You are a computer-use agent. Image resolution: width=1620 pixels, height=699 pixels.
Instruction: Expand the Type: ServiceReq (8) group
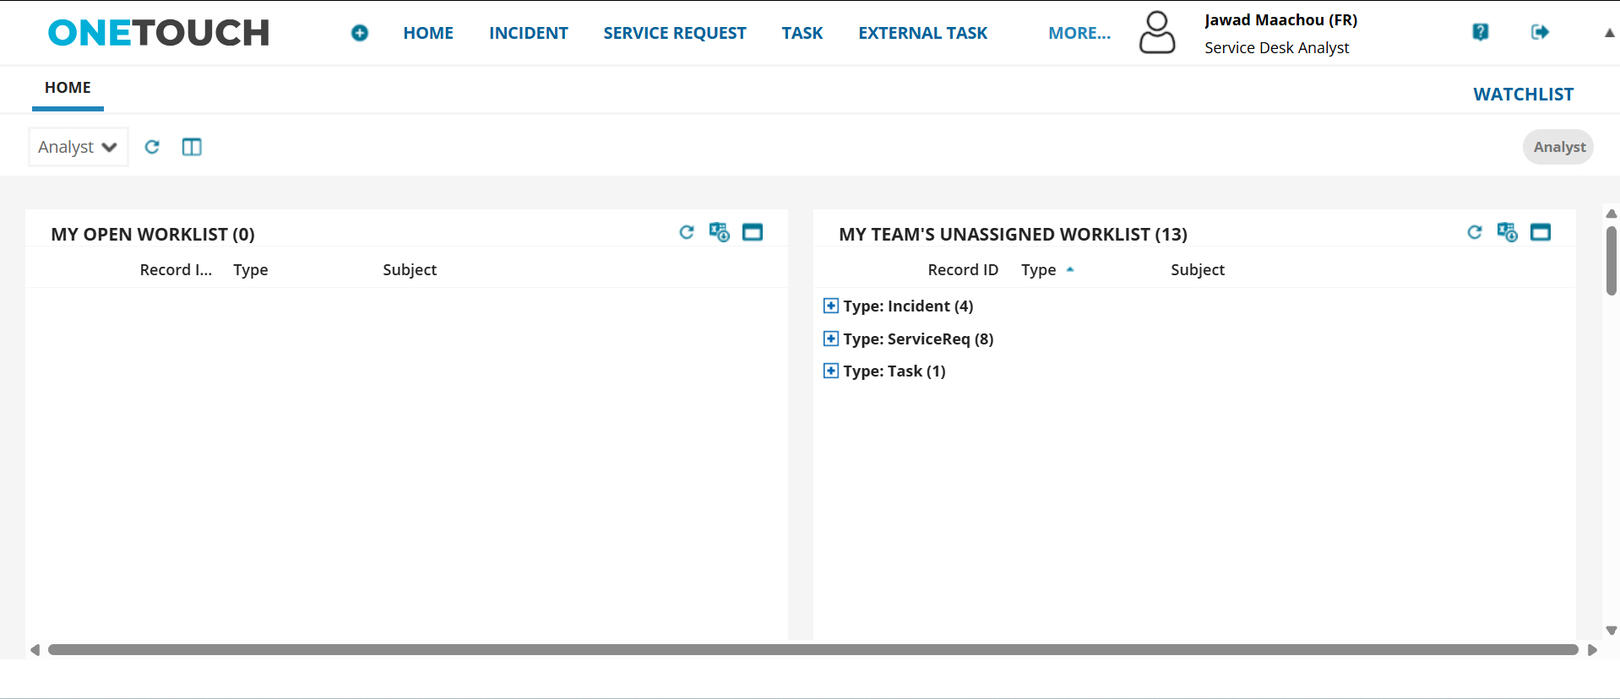click(x=831, y=339)
